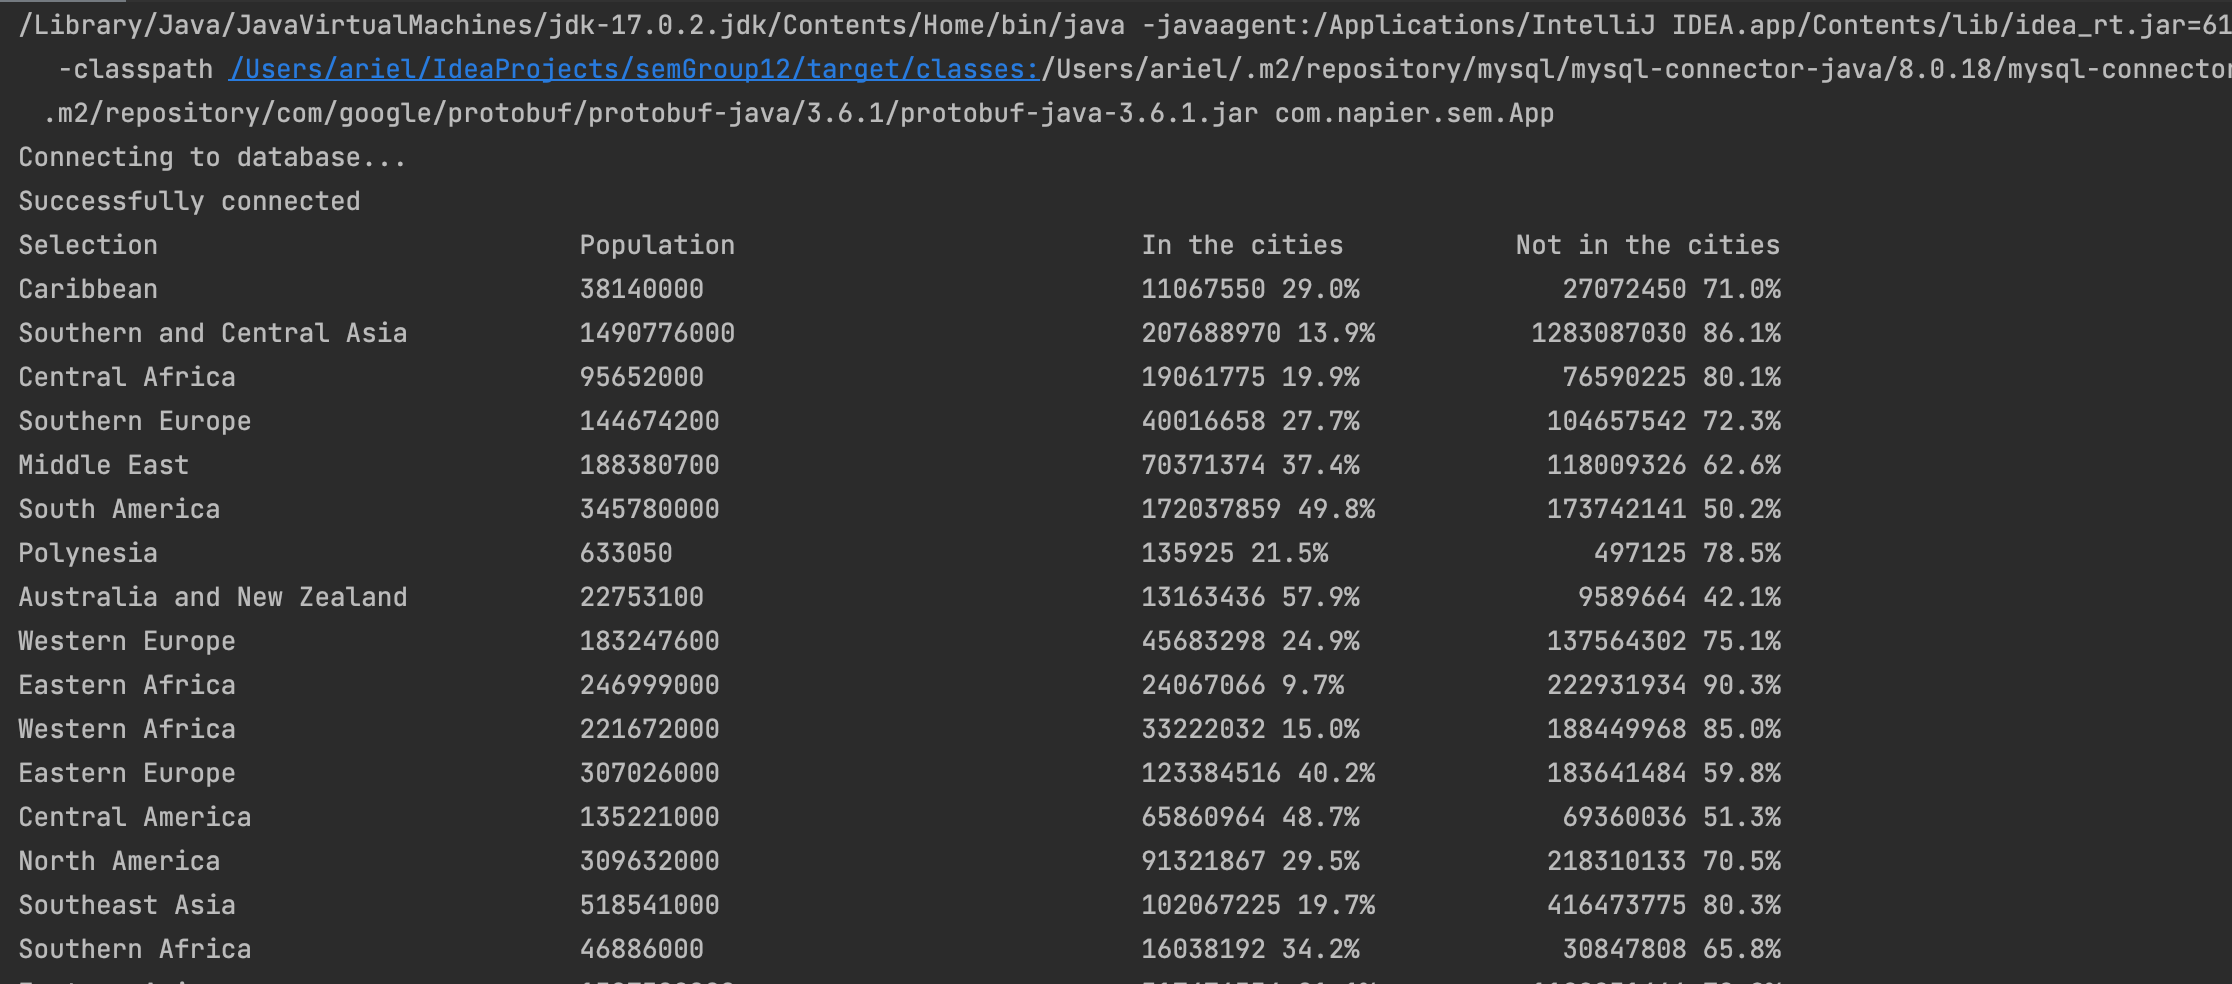The height and width of the screenshot is (984, 2232).
Task: Click Middle East population 188380700
Action: [650, 465]
